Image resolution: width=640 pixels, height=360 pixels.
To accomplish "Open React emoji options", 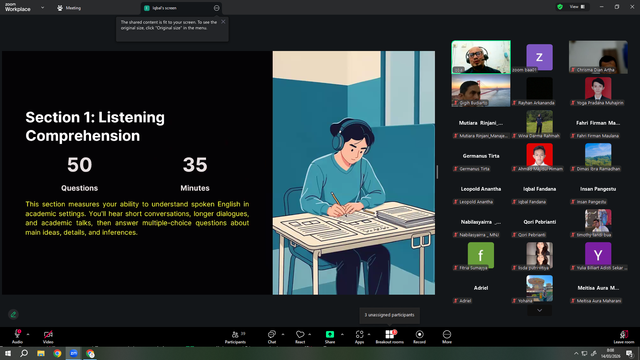I will click(300, 337).
